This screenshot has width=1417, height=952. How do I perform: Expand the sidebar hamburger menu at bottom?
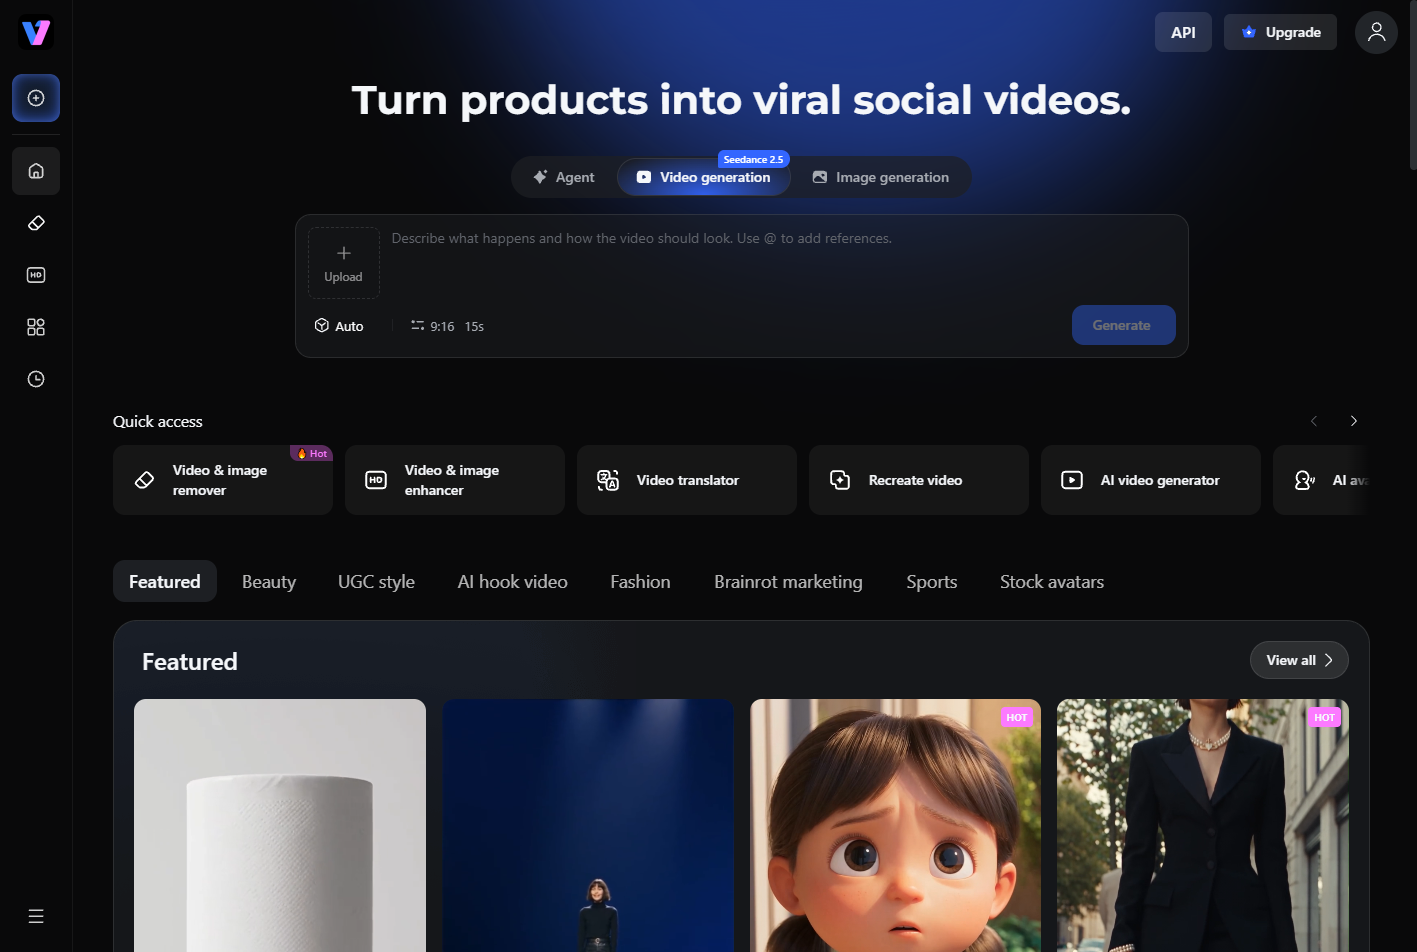tap(36, 916)
